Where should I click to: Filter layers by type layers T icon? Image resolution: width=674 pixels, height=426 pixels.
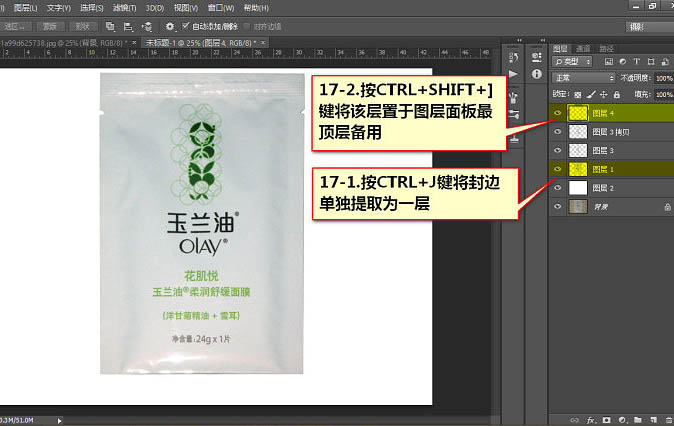[x=637, y=61]
